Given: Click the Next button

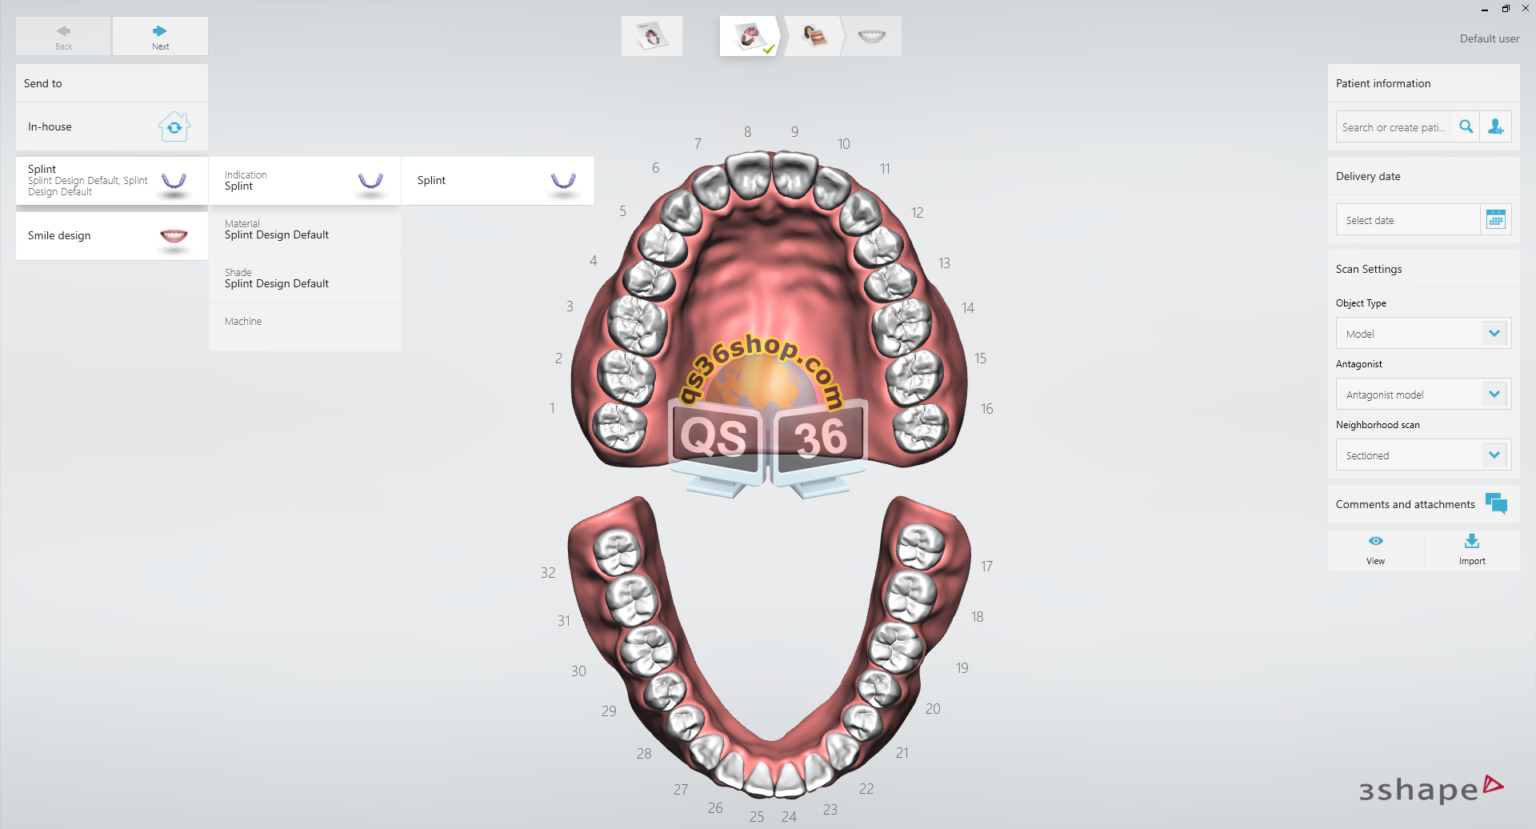Looking at the screenshot, I should (160, 36).
